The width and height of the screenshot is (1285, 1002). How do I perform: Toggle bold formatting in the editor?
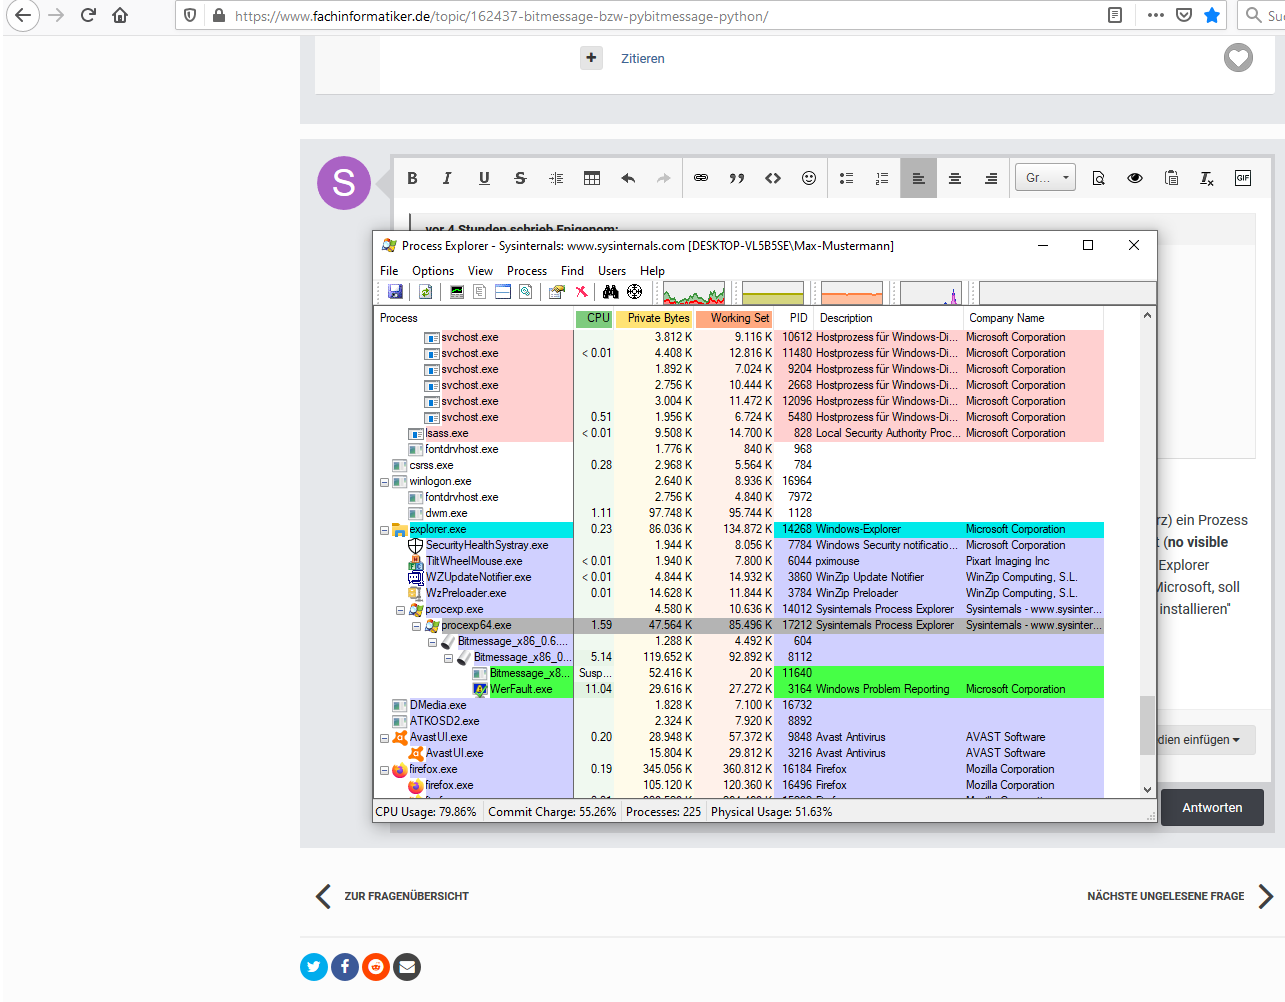pyautogui.click(x=412, y=178)
